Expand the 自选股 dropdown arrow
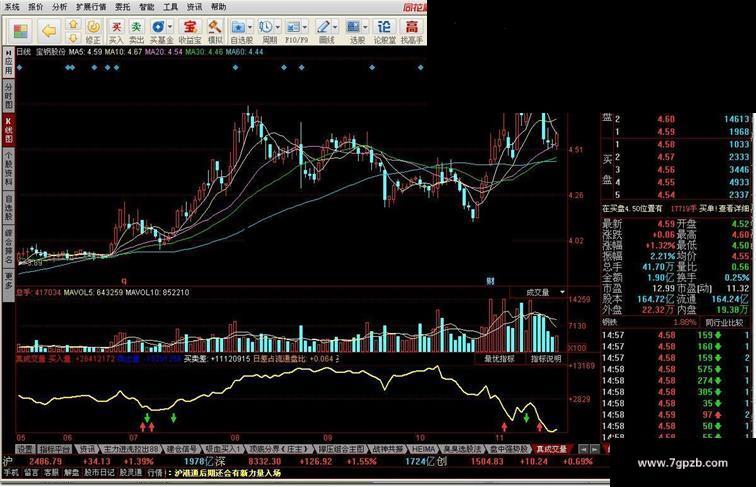This screenshot has width=756, height=487. click(249, 27)
